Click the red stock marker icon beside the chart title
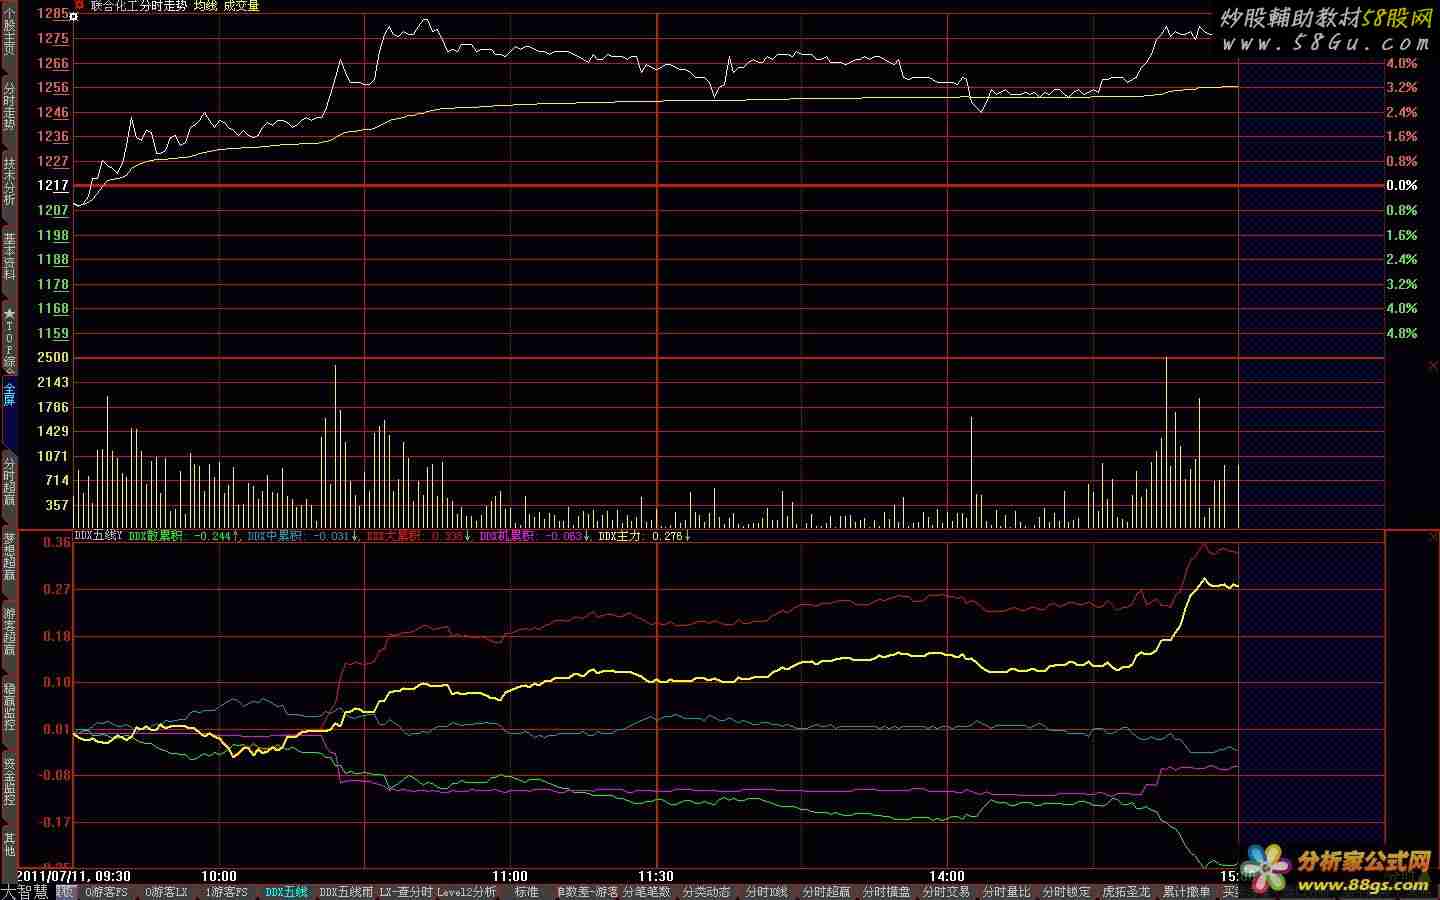 tap(80, 5)
